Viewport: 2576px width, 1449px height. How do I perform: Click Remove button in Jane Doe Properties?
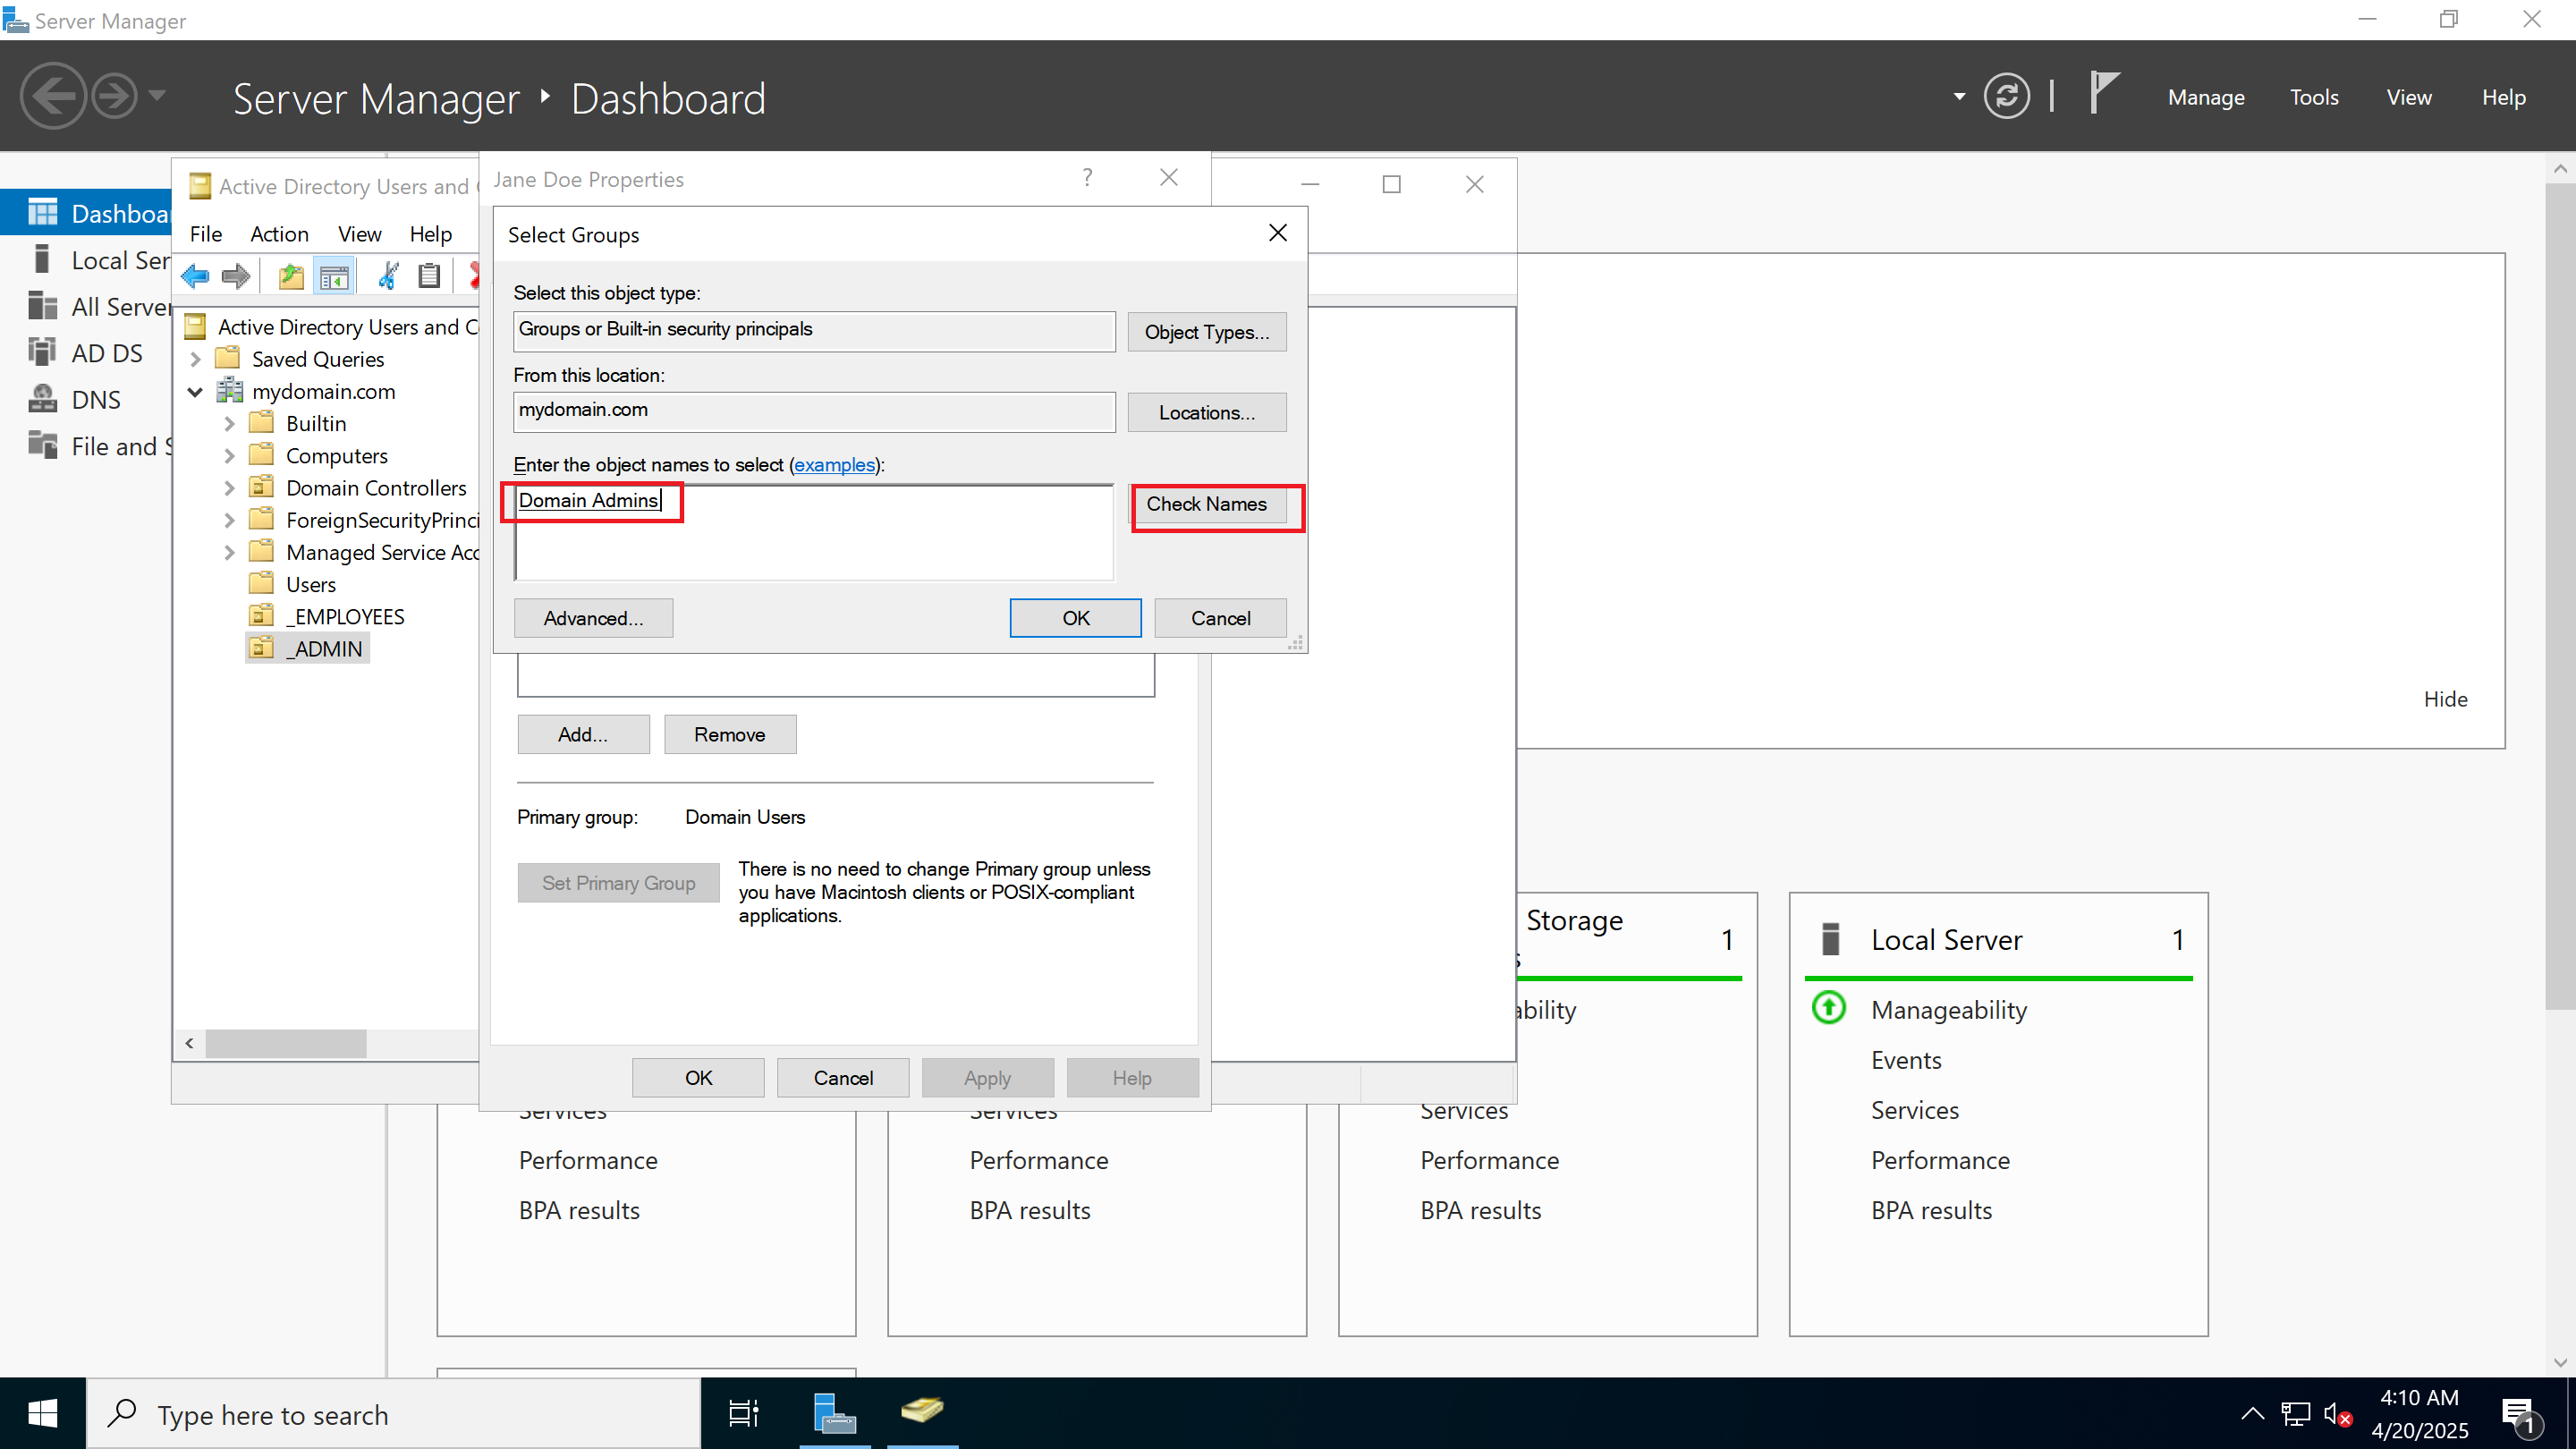click(730, 734)
